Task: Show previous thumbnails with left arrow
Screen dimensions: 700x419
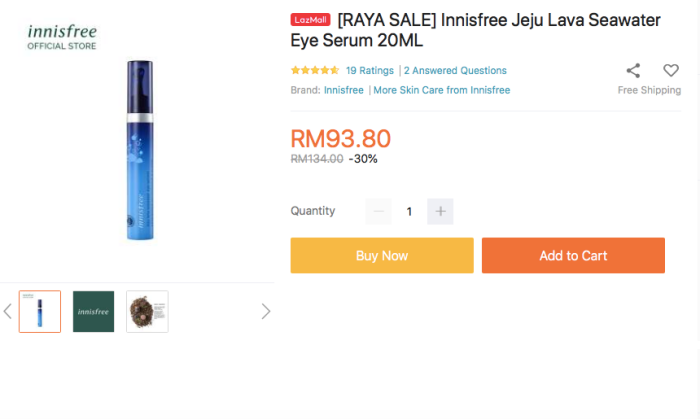Action: click(x=8, y=311)
